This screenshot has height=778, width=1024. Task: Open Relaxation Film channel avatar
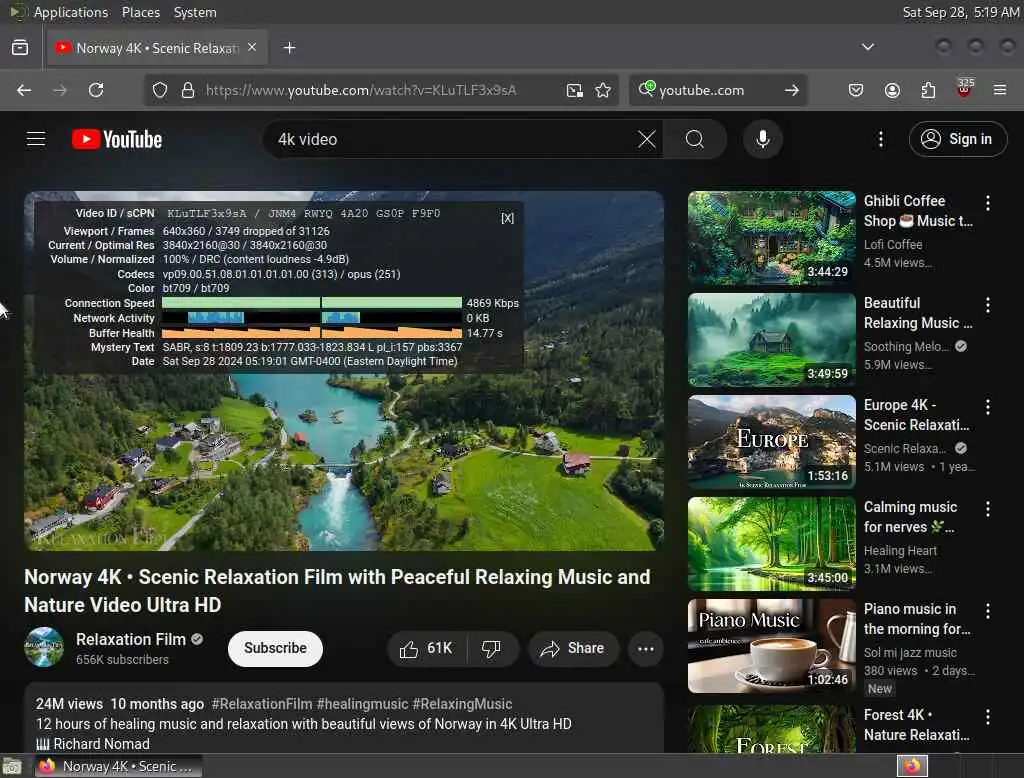44,647
